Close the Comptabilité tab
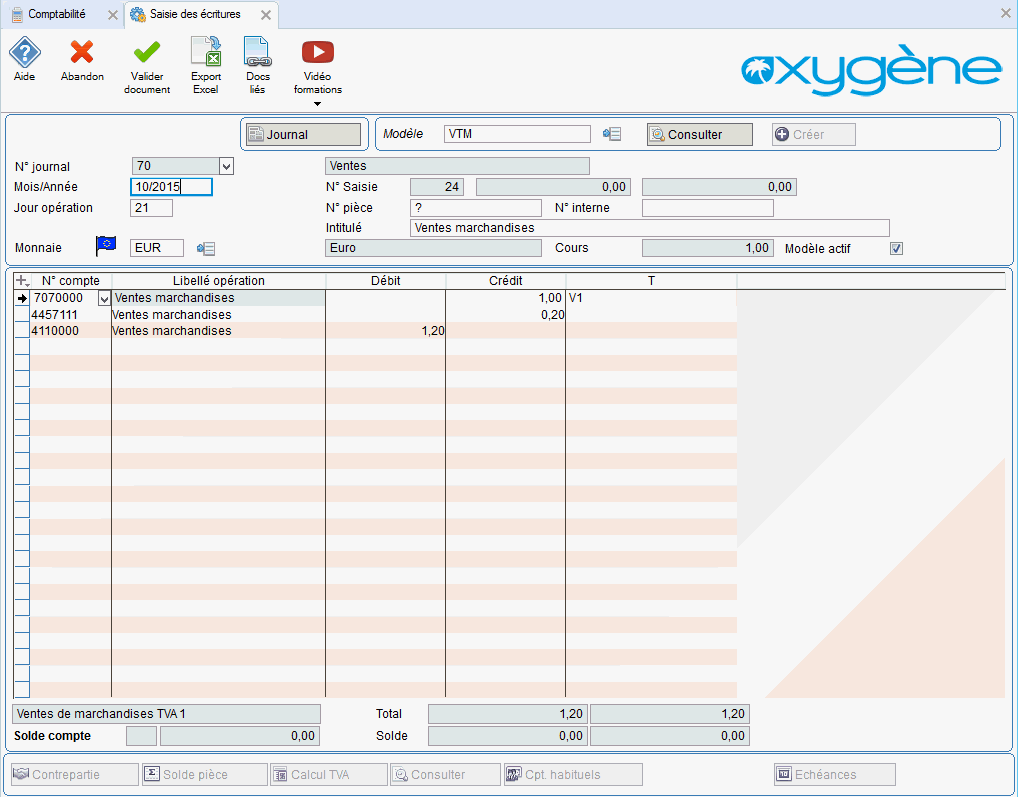 coord(113,15)
